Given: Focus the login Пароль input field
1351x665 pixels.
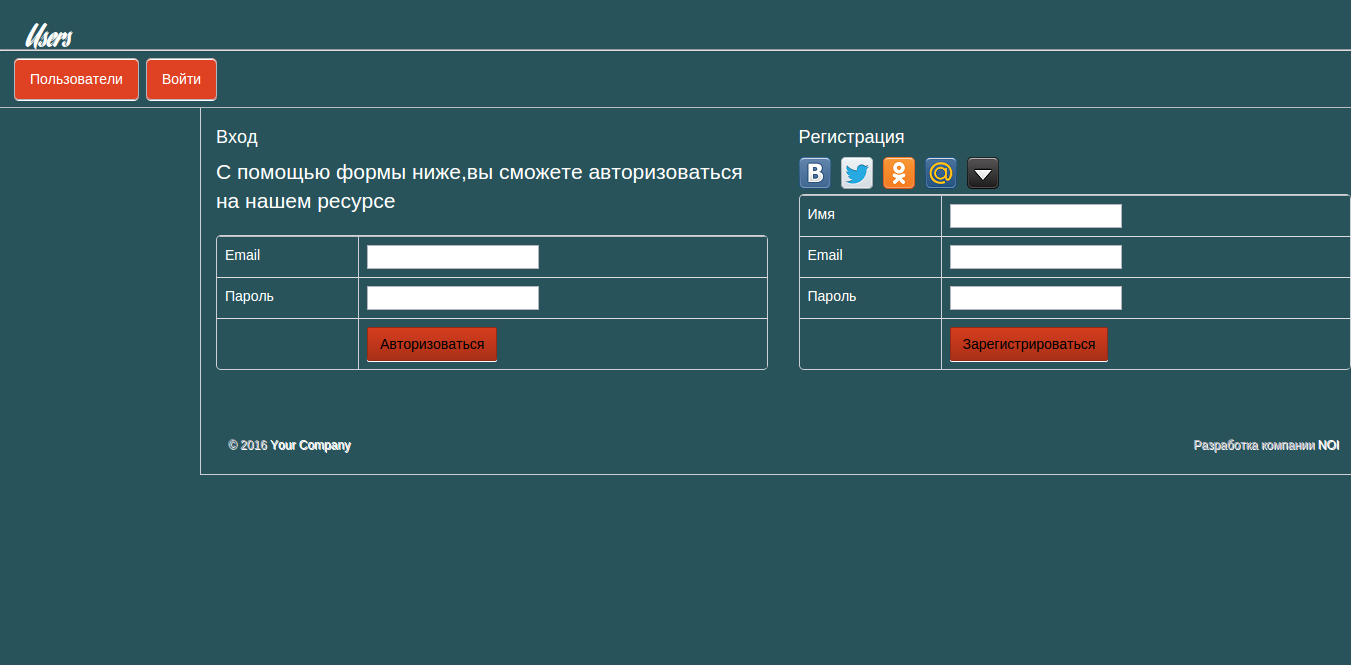Looking at the screenshot, I should [453, 298].
